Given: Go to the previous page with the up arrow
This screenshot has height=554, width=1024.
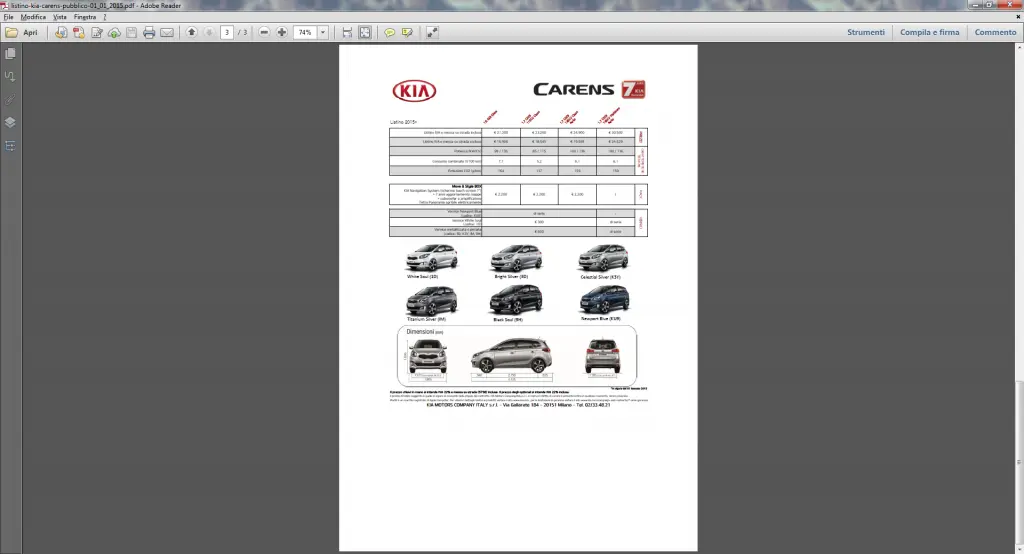Looking at the screenshot, I should (191, 32).
